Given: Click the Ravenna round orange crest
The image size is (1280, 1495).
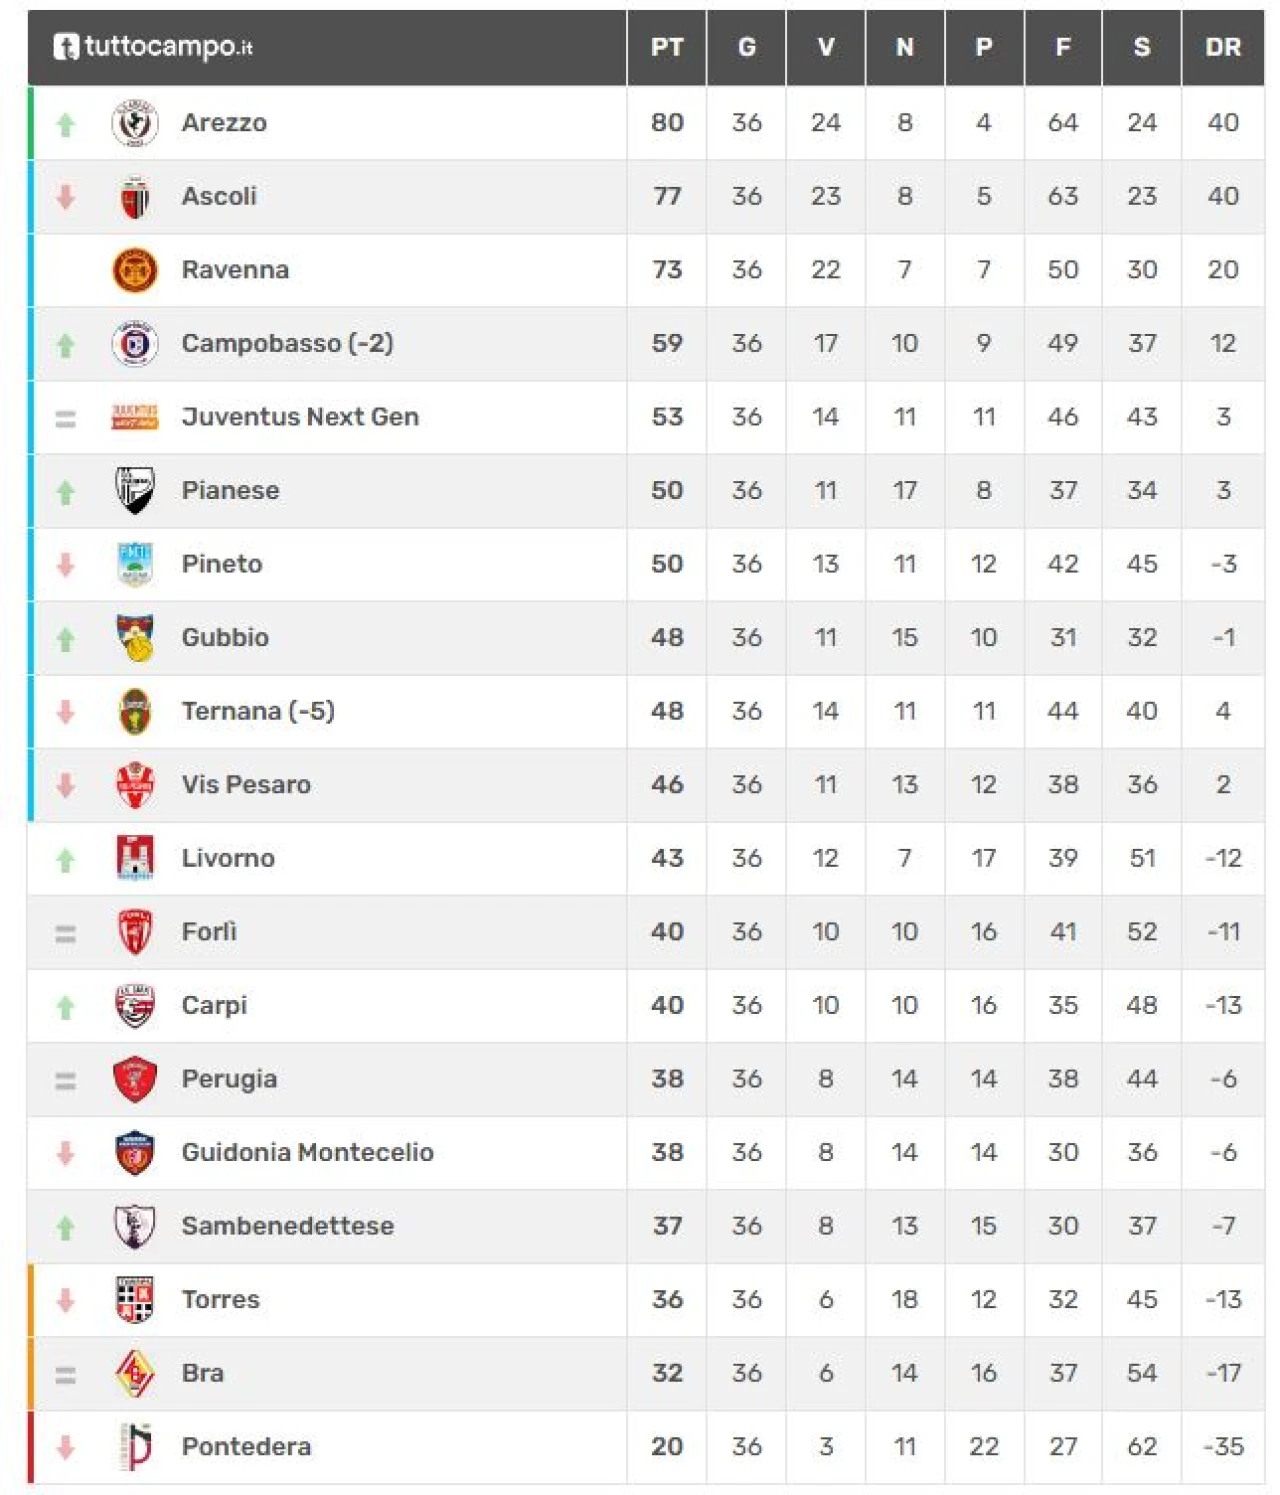Looking at the screenshot, I should [x=135, y=270].
